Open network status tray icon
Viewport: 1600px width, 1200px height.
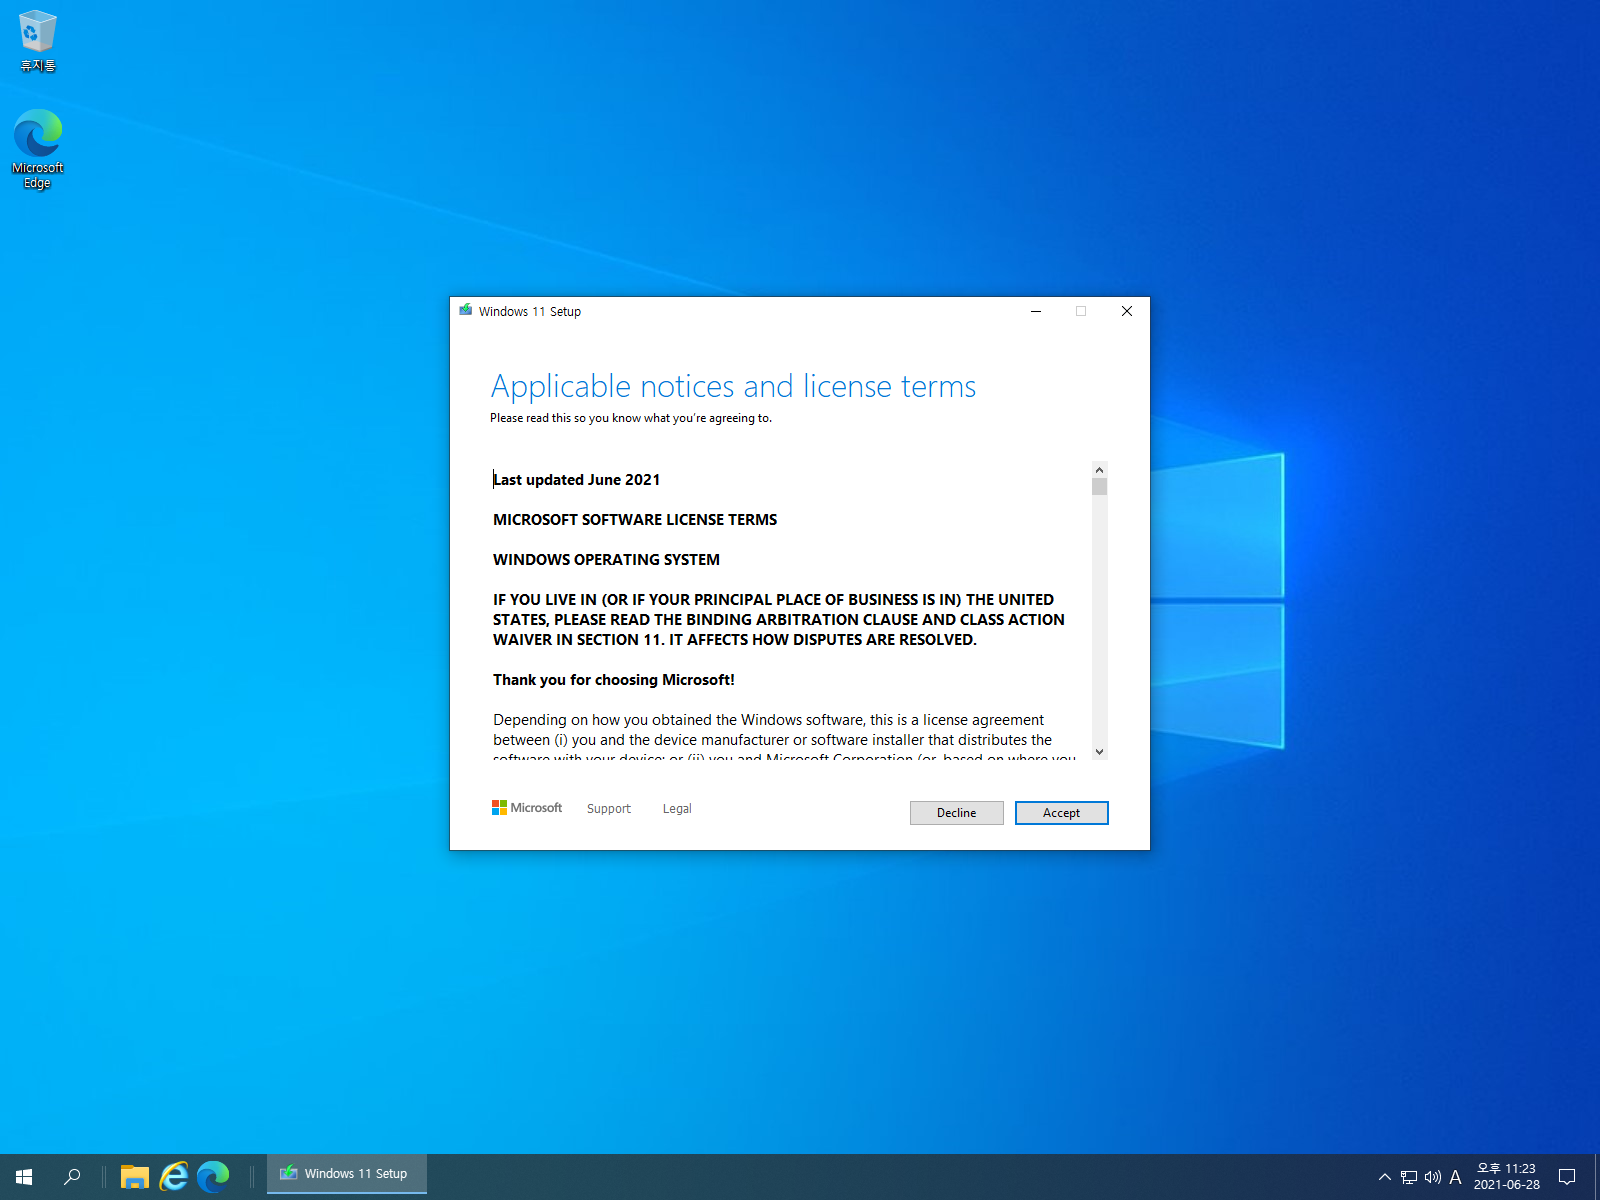coord(1409,1177)
